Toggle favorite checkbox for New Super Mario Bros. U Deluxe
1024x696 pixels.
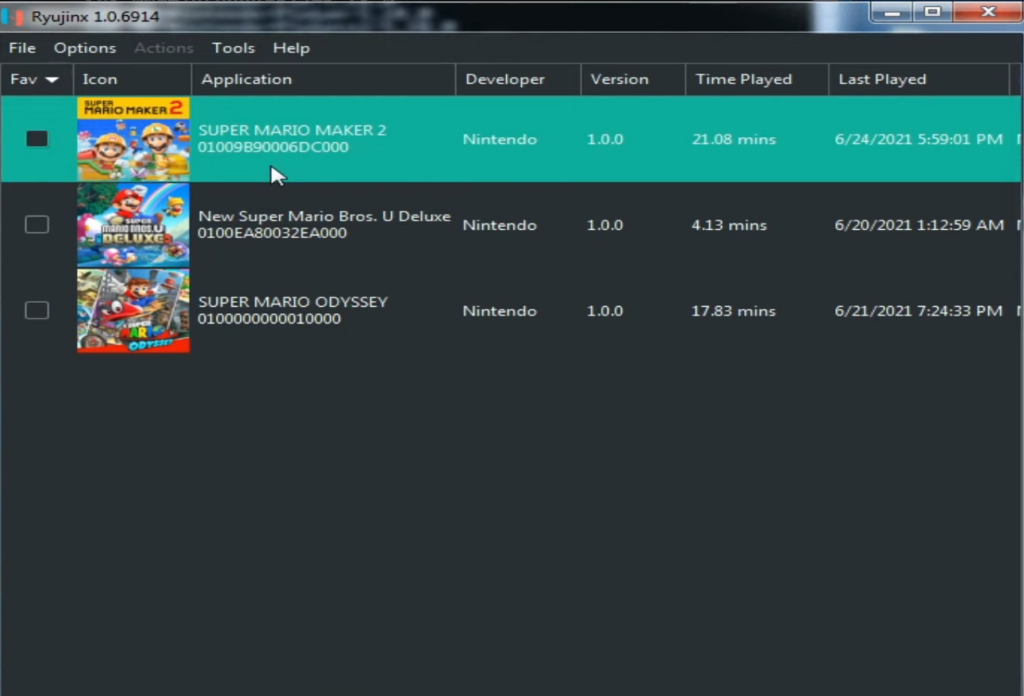[37, 225]
